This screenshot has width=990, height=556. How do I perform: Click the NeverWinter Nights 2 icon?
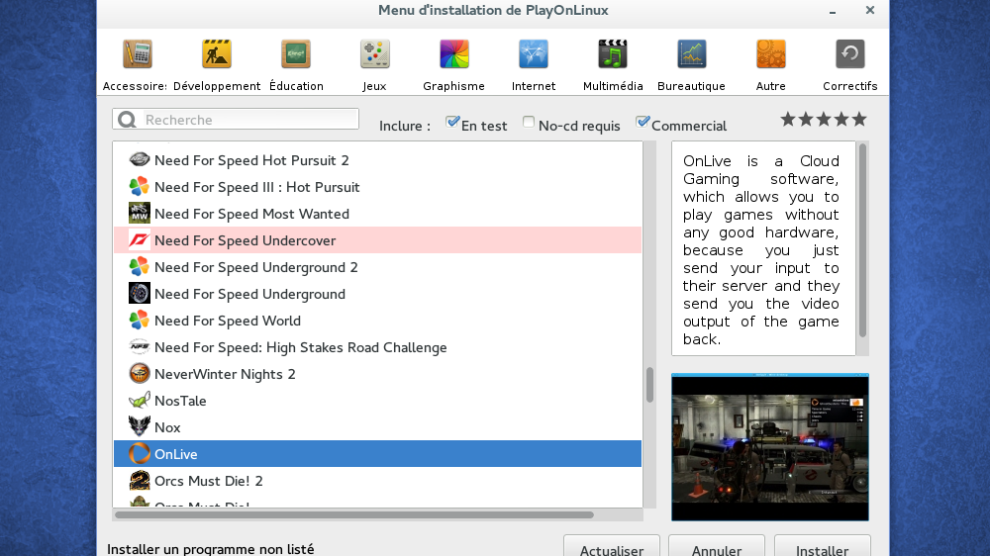[139, 374]
